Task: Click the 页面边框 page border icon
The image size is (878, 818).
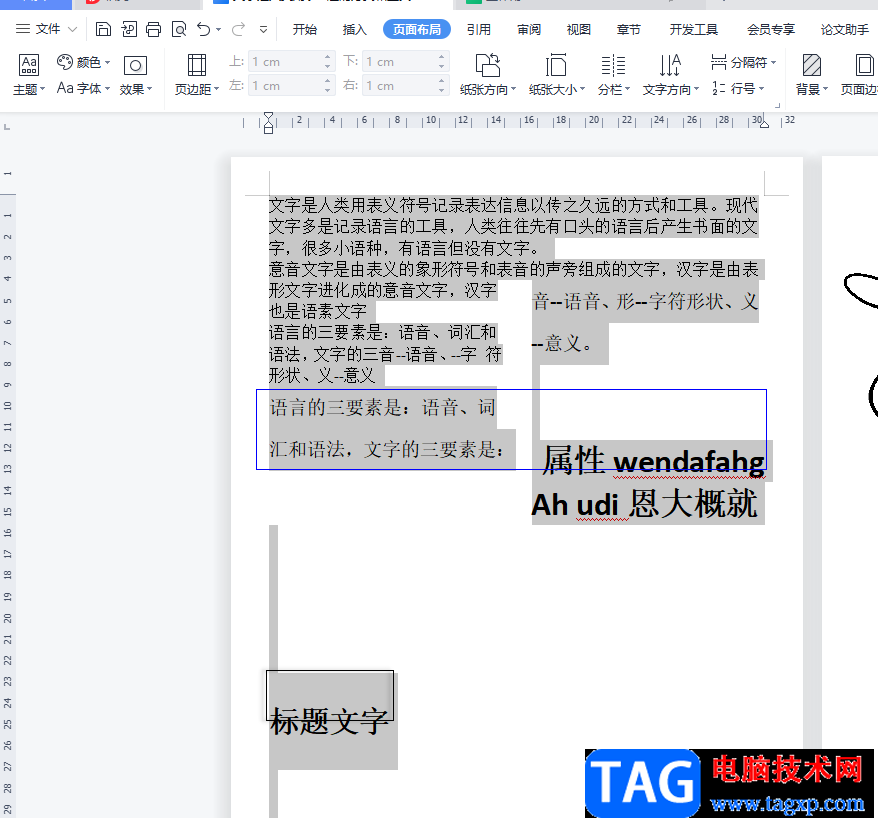Action: pos(863,65)
